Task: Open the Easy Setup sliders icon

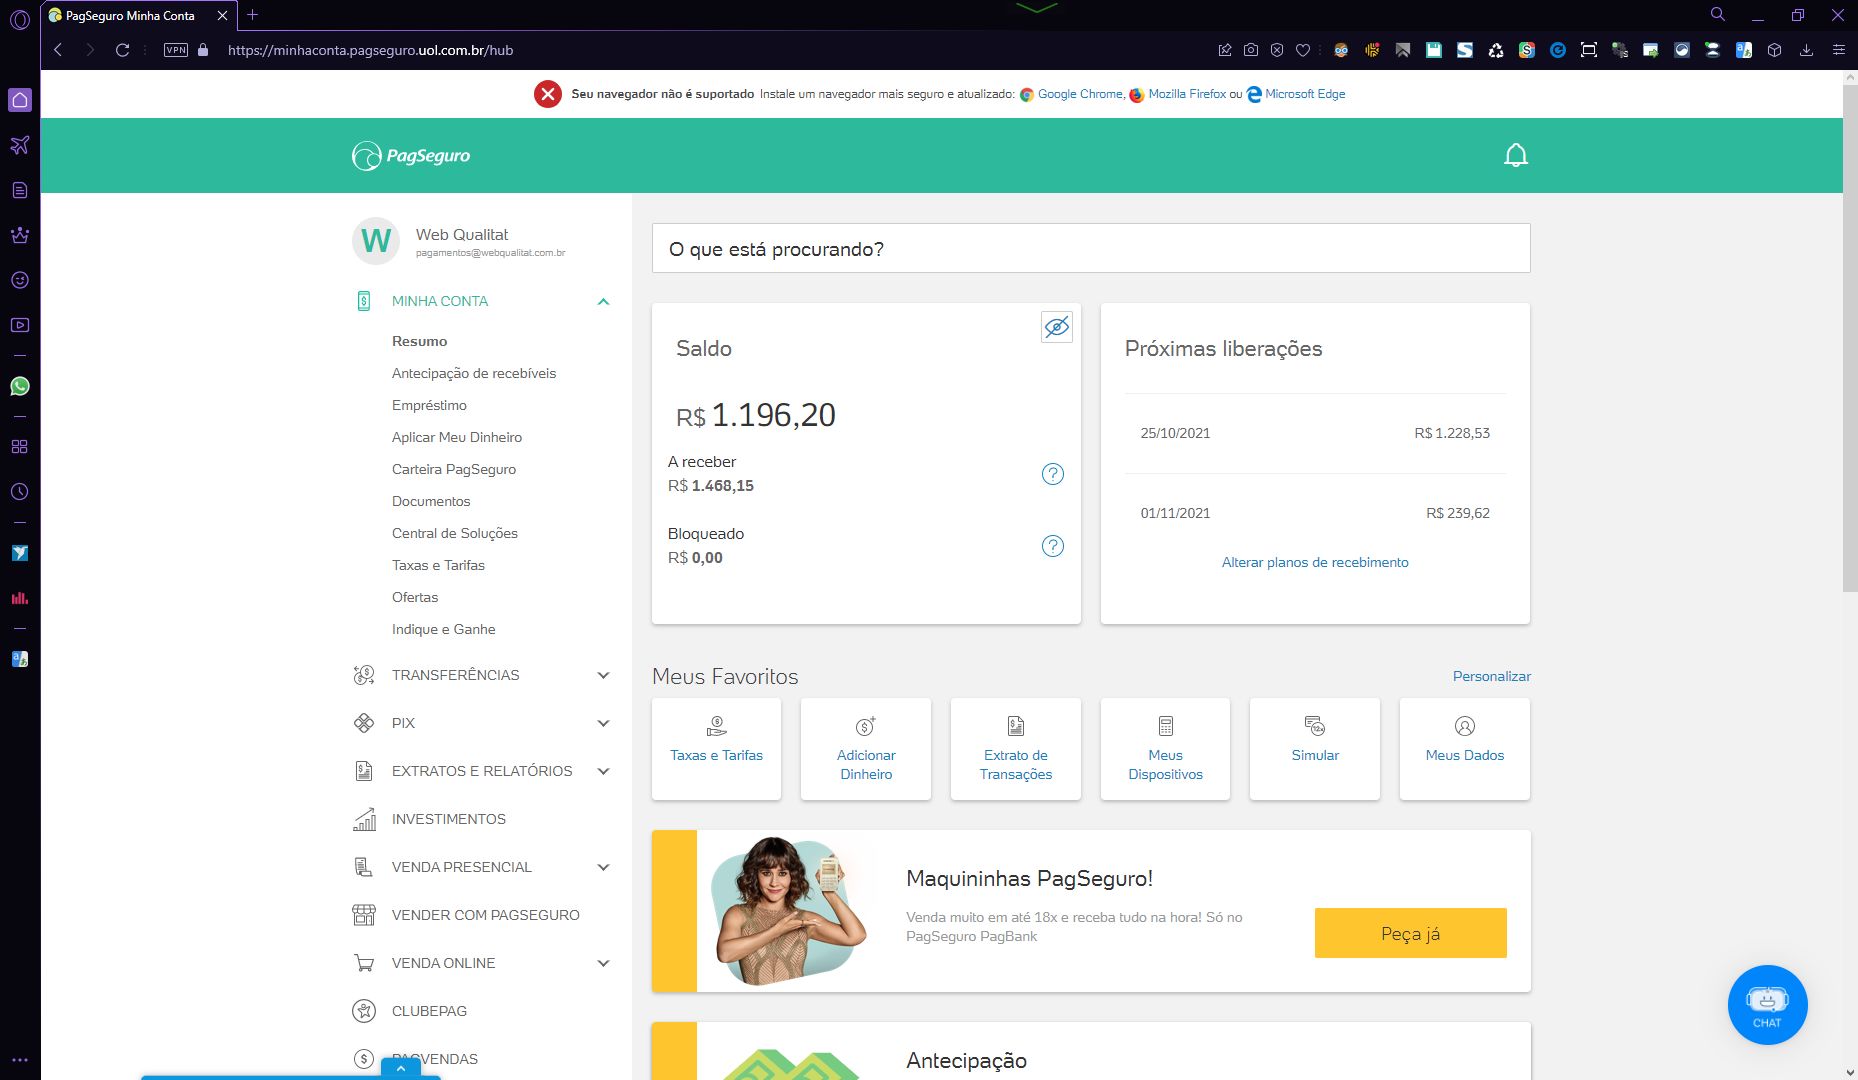Action: coord(1838,50)
